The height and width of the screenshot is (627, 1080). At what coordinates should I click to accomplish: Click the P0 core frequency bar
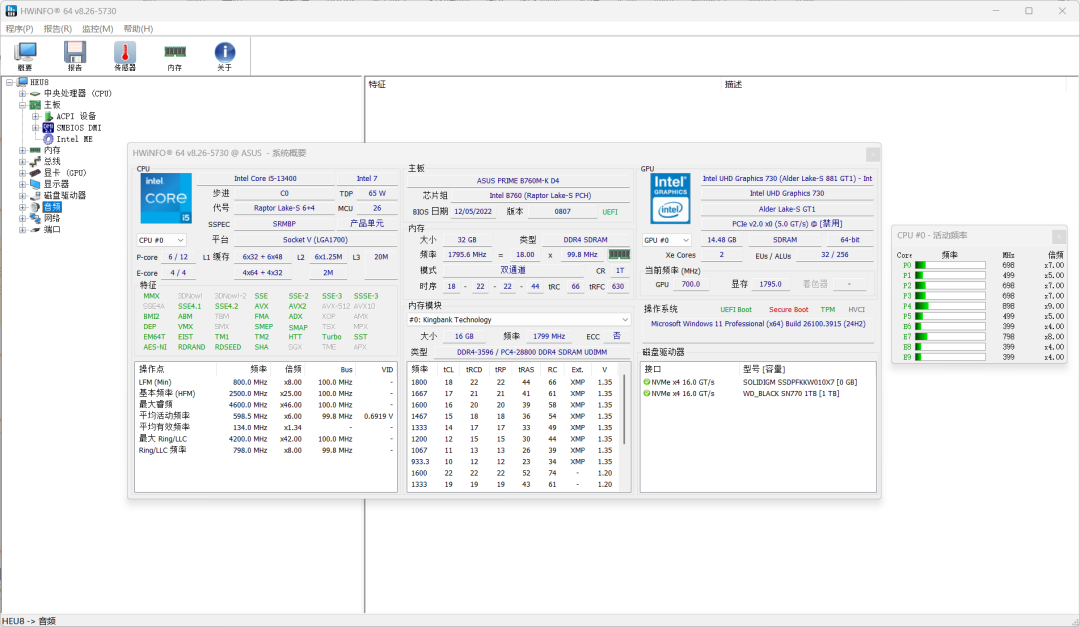pyautogui.click(x=950, y=265)
